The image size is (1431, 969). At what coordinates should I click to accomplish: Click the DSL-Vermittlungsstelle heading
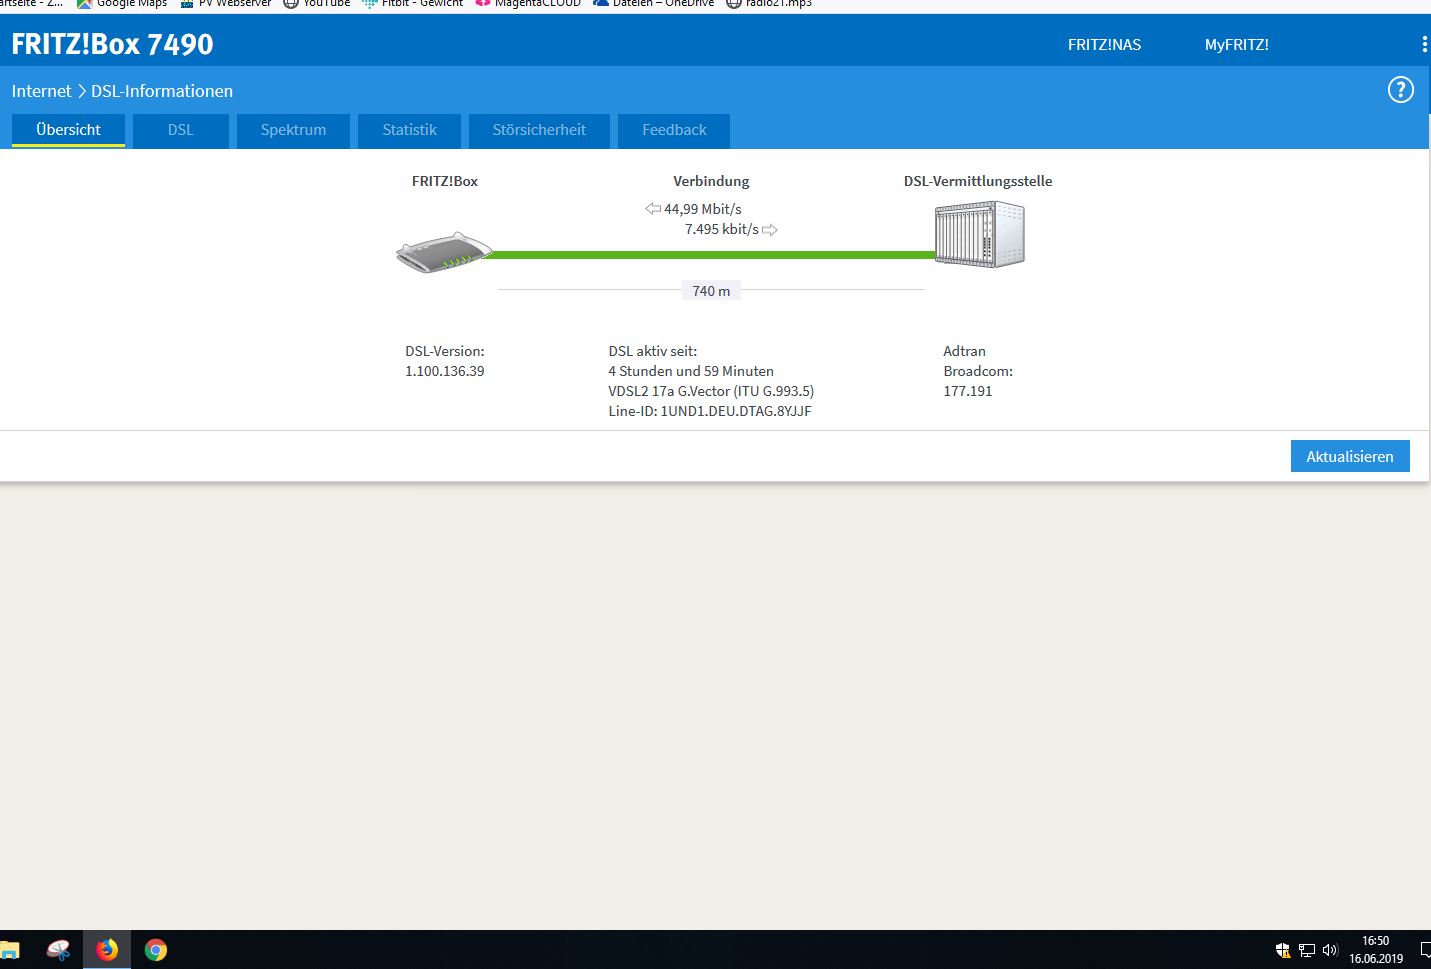coord(978,181)
